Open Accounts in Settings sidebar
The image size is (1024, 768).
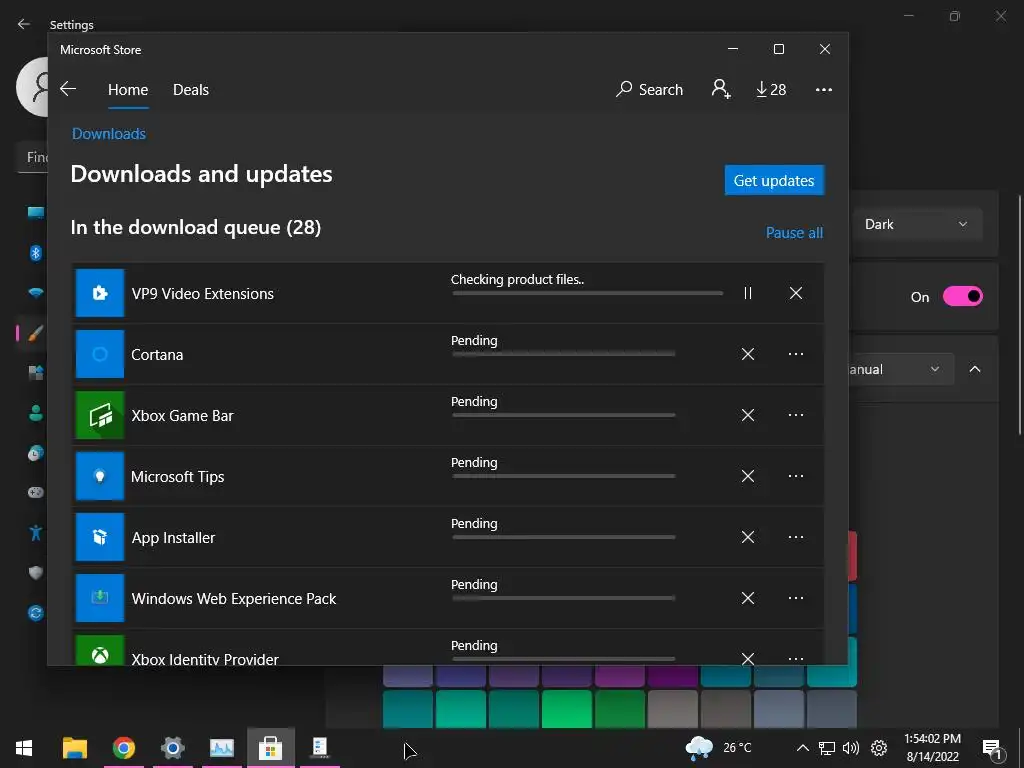pyautogui.click(x=36, y=413)
